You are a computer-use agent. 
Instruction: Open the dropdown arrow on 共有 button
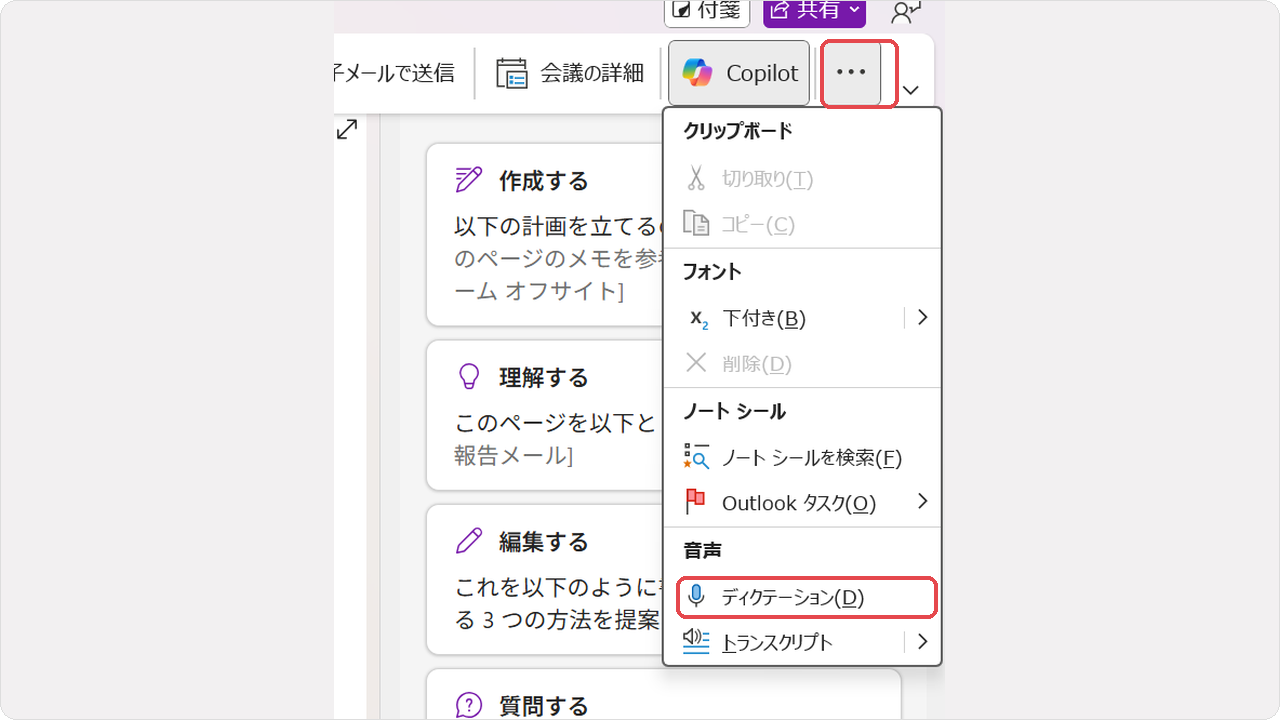[854, 10]
